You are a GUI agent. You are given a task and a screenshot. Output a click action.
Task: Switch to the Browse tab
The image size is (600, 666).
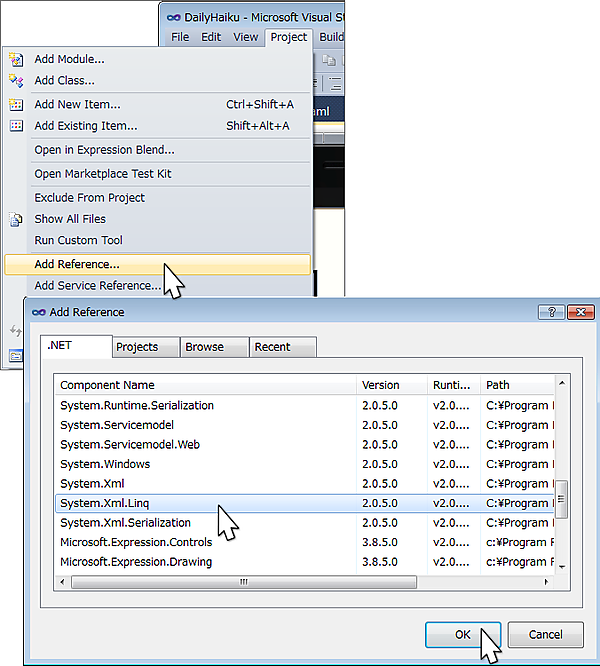[x=214, y=347]
